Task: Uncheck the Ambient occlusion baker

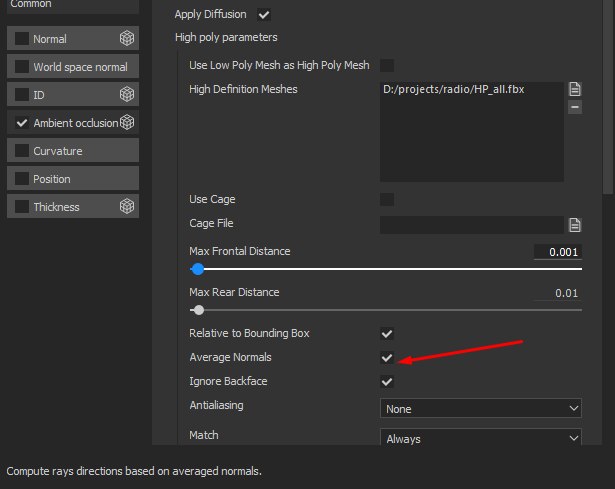Action: click(x=22, y=123)
